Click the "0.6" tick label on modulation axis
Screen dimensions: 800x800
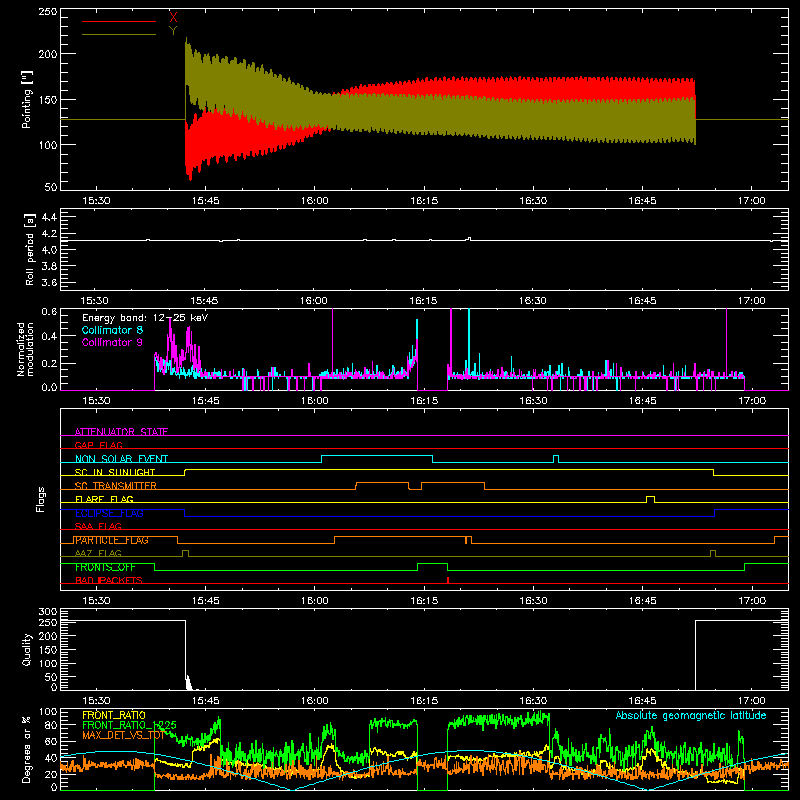tap(49, 312)
